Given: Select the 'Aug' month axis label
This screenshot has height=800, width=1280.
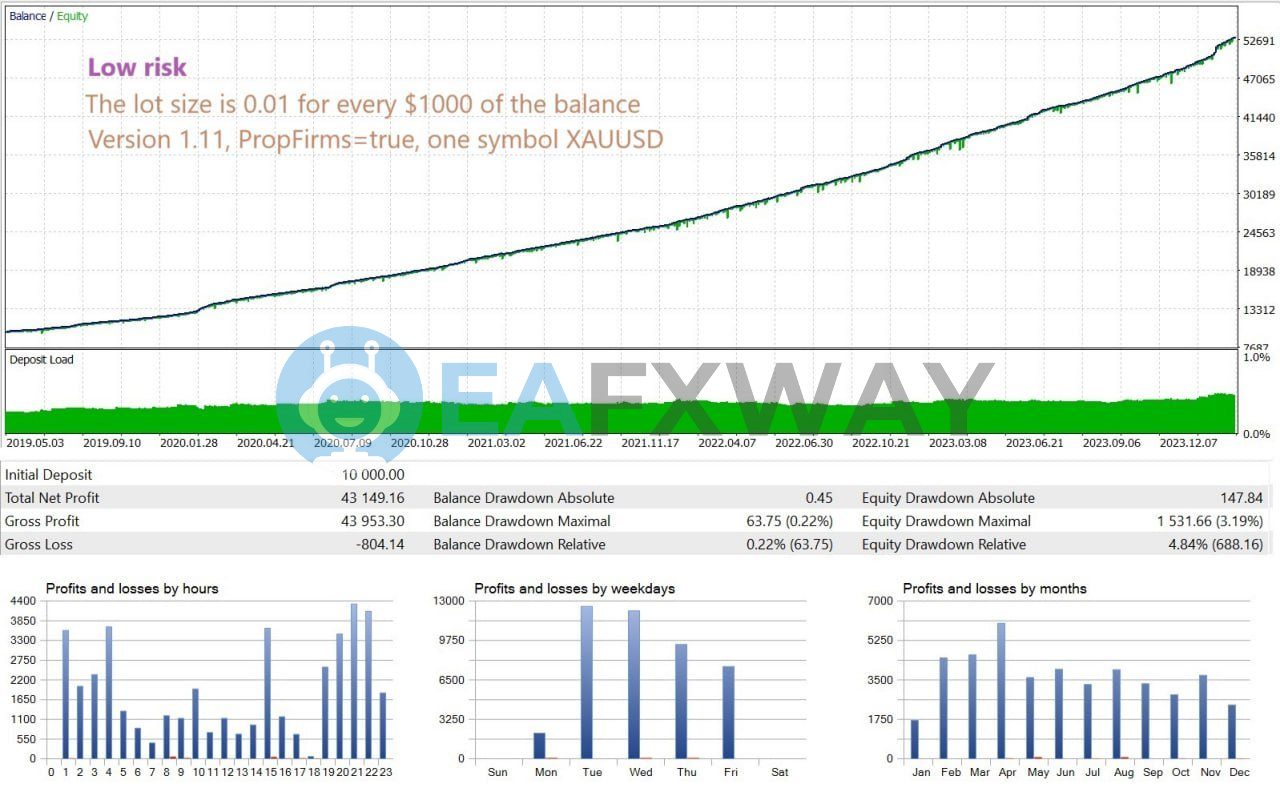Looking at the screenshot, I should [1123, 772].
